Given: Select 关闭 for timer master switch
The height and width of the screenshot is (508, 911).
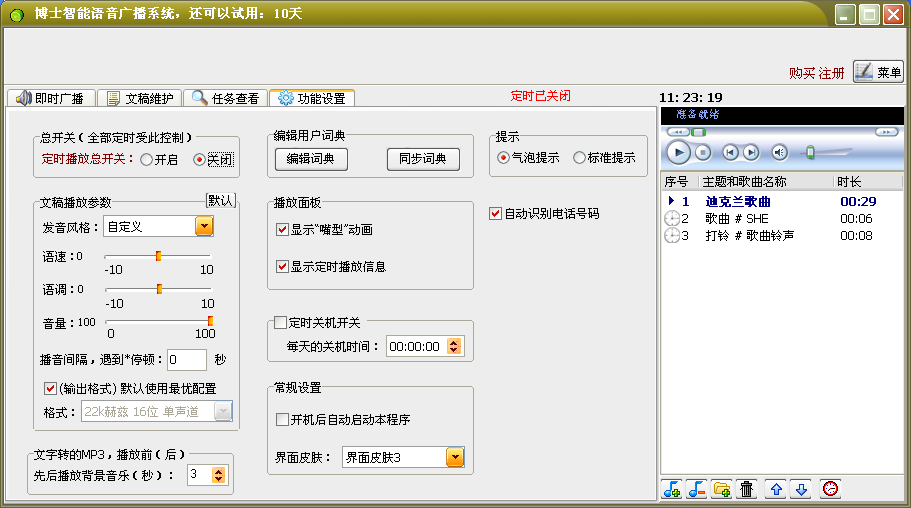Looking at the screenshot, I should coord(213,159).
